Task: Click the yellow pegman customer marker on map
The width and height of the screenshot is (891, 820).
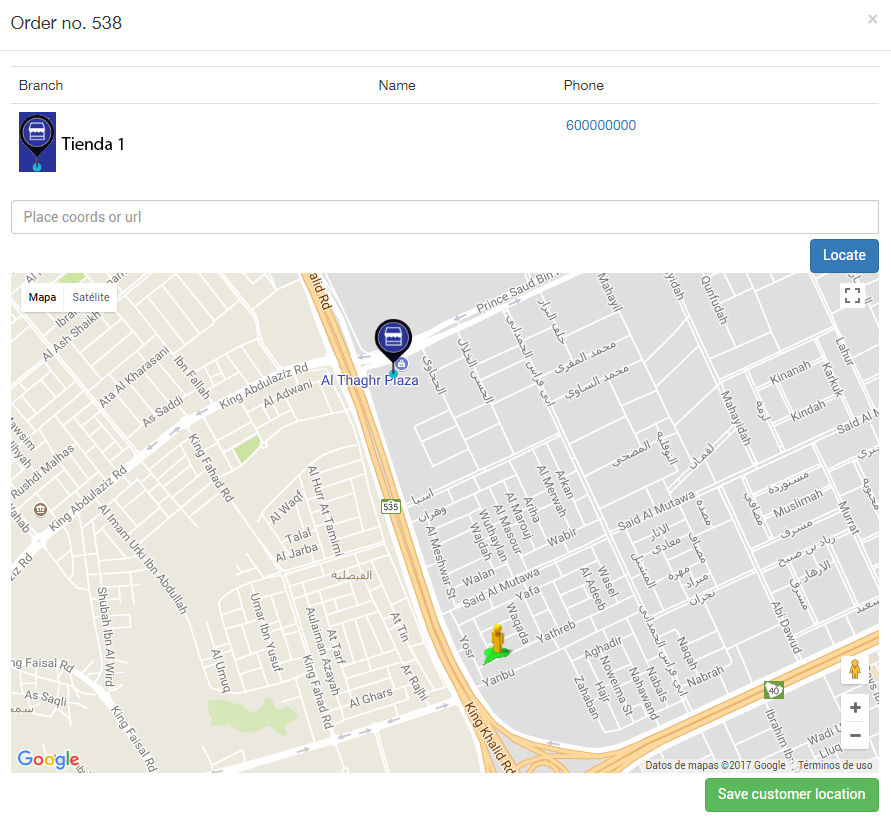Action: pos(497,644)
